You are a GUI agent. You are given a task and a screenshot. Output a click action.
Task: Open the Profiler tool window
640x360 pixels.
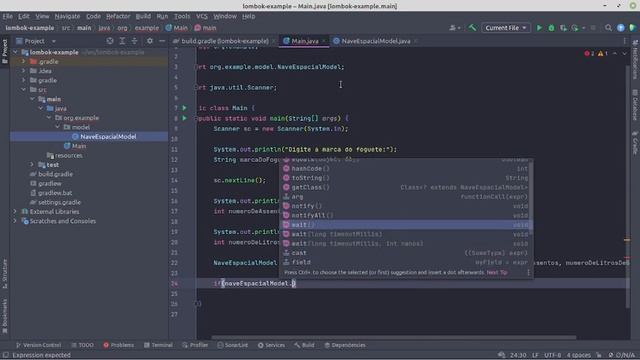click(195, 345)
